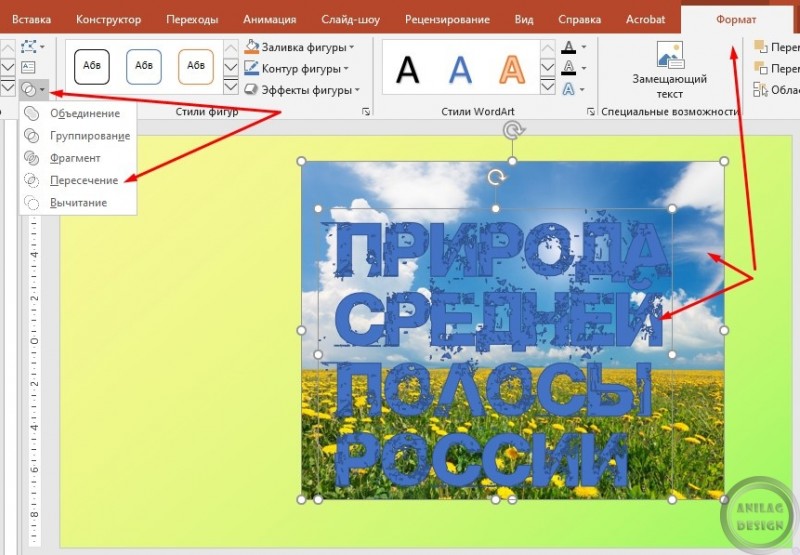
Task: Open Заливка фигуры fill dropdown
Action: [299, 47]
